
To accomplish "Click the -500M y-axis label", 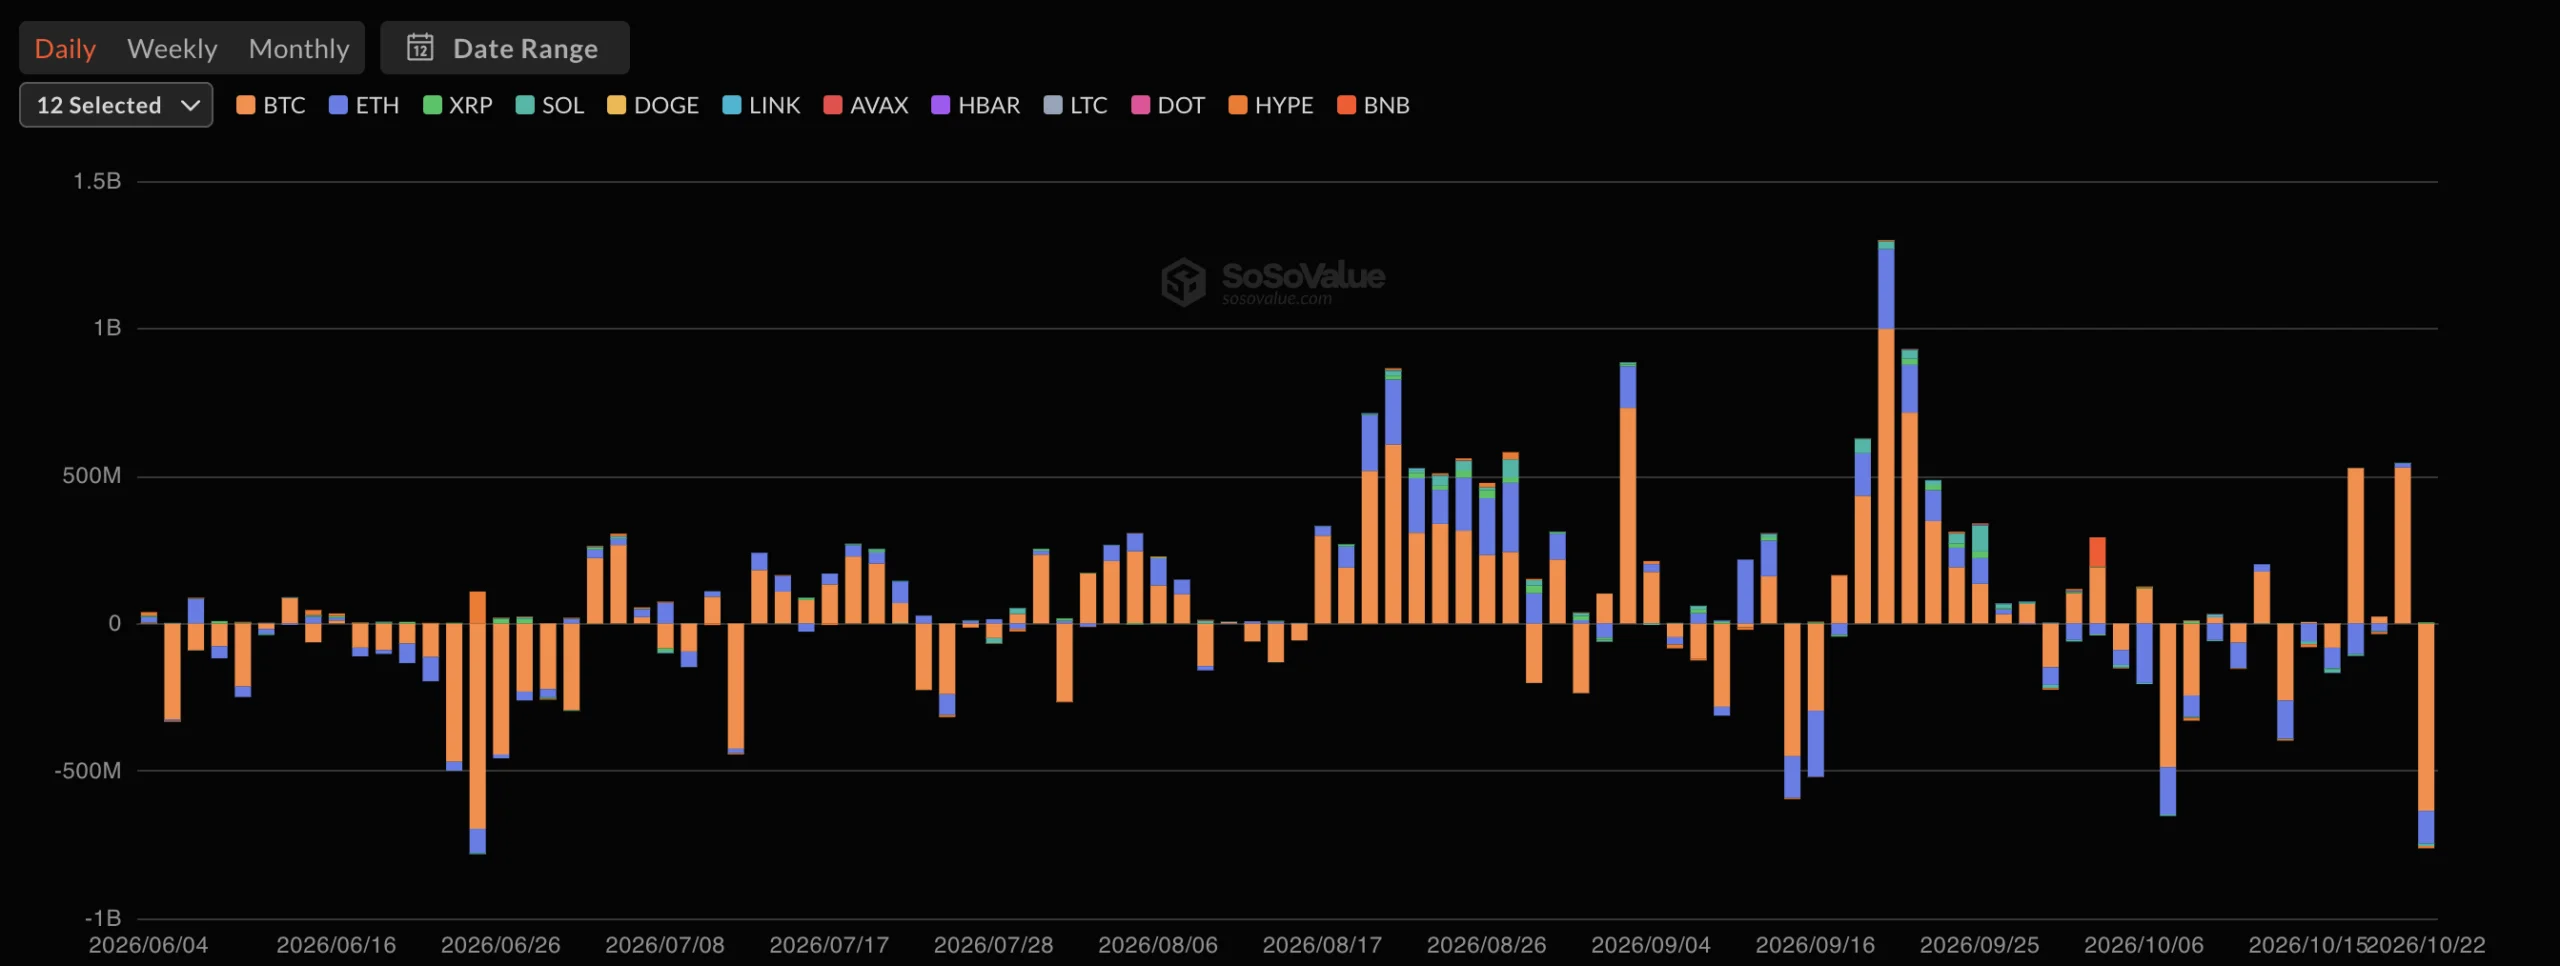I will 88,771.
